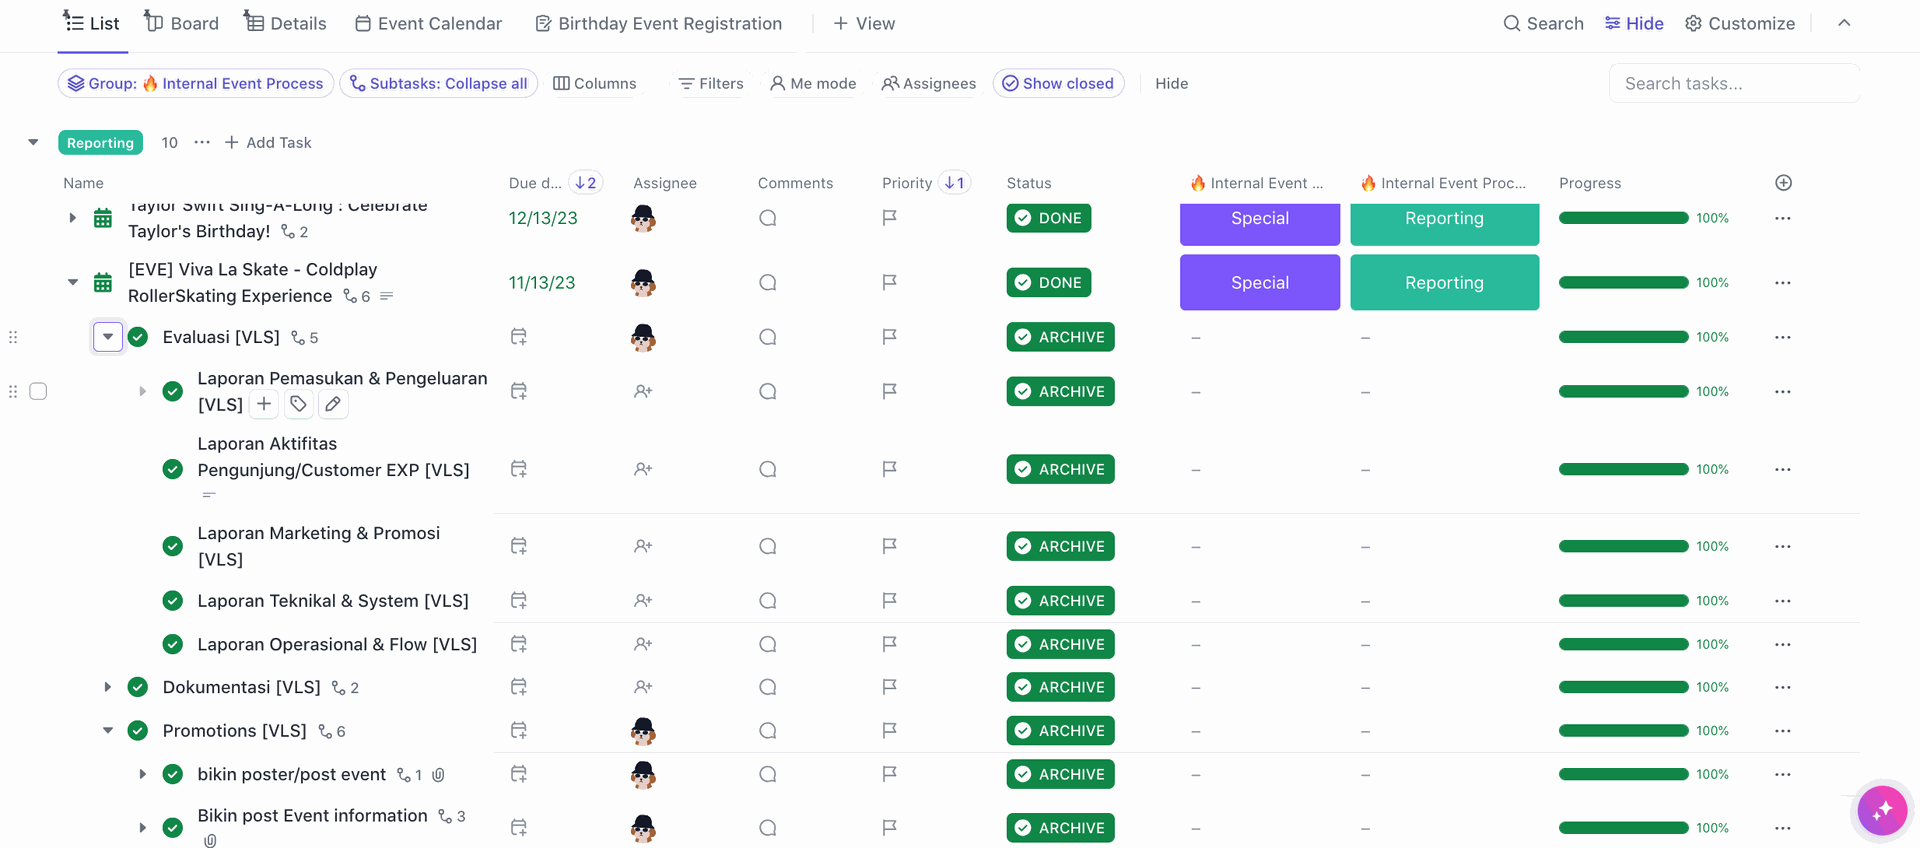Viewport: 1920px width, 848px height.
Task: Click assignee avatar for Taylor Swift task
Action: pyautogui.click(x=643, y=218)
